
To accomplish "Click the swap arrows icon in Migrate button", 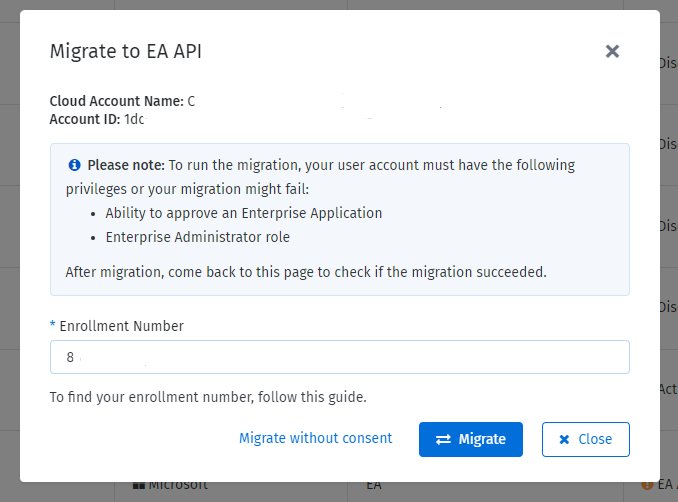I will 442,439.
